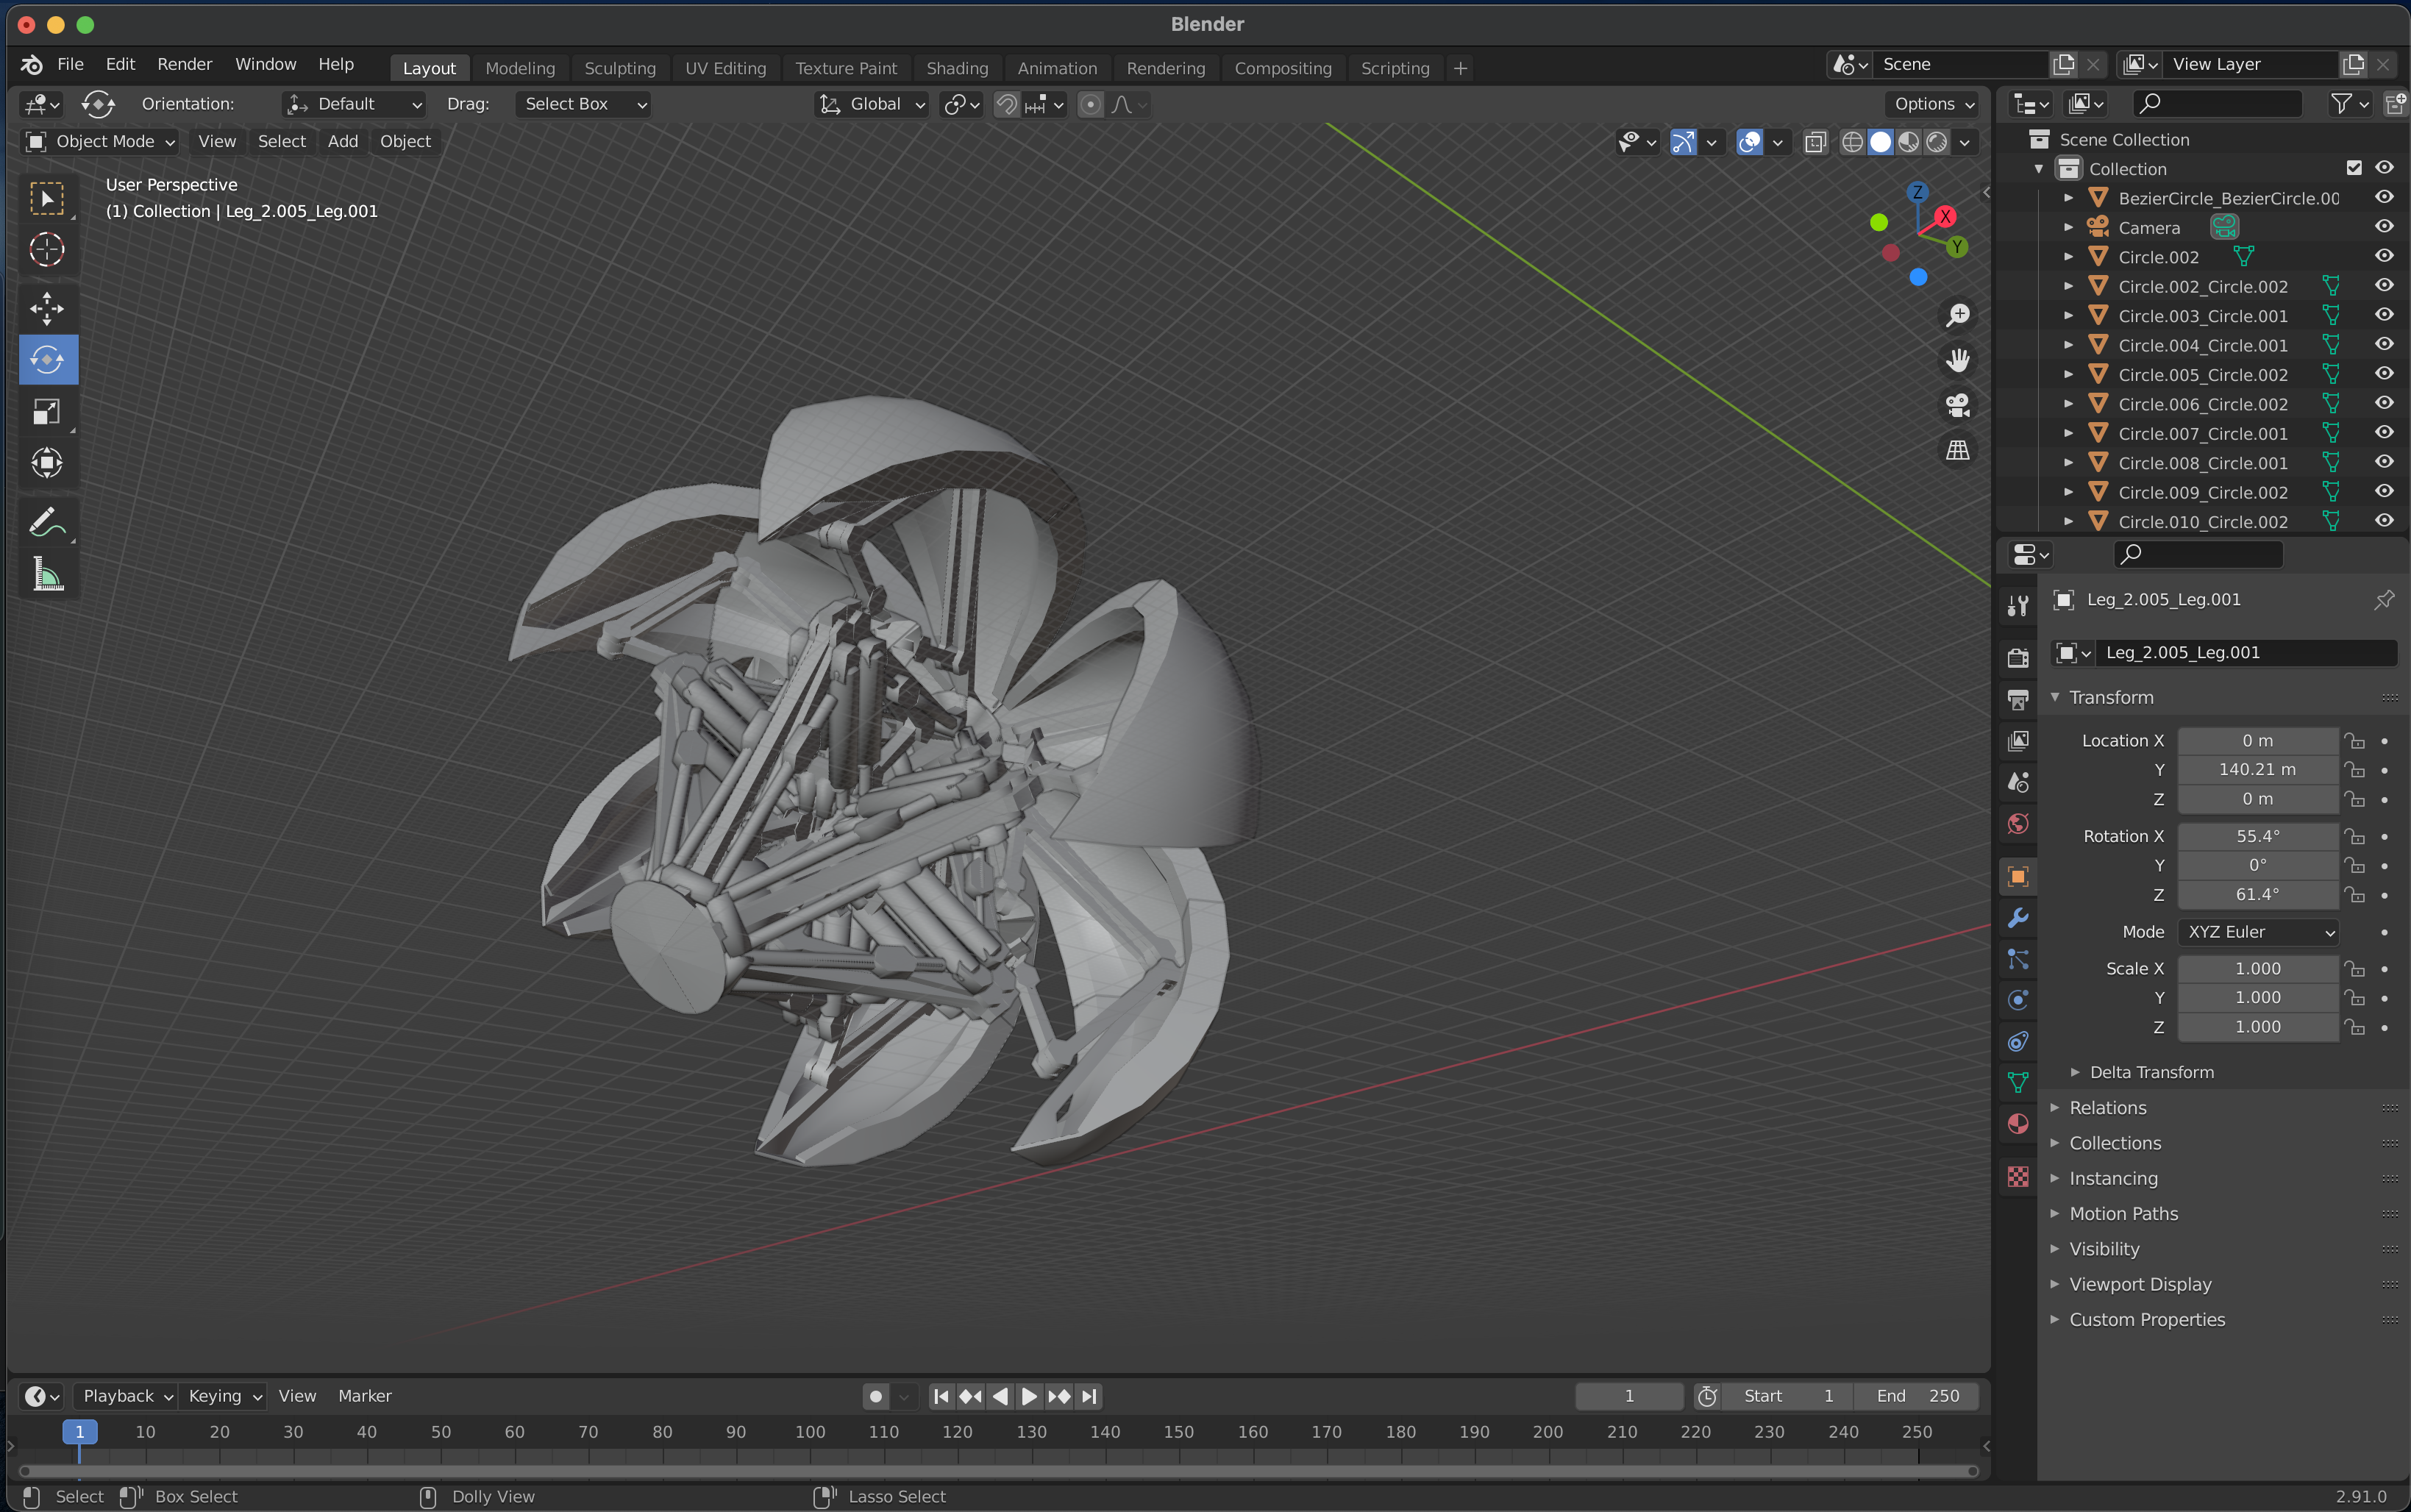Toggle Location X lock icon
Screen dimensions: 2411x1512
coord(2355,741)
